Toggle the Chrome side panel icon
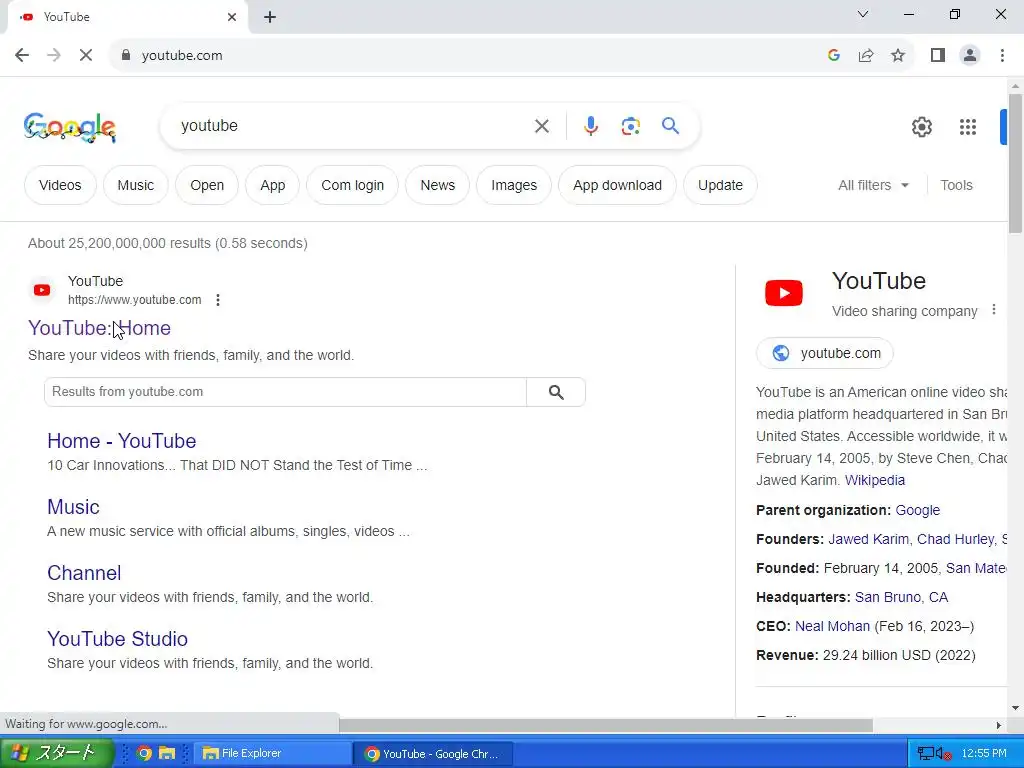Viewport: 1024px width, 768px height. (938, 56)
